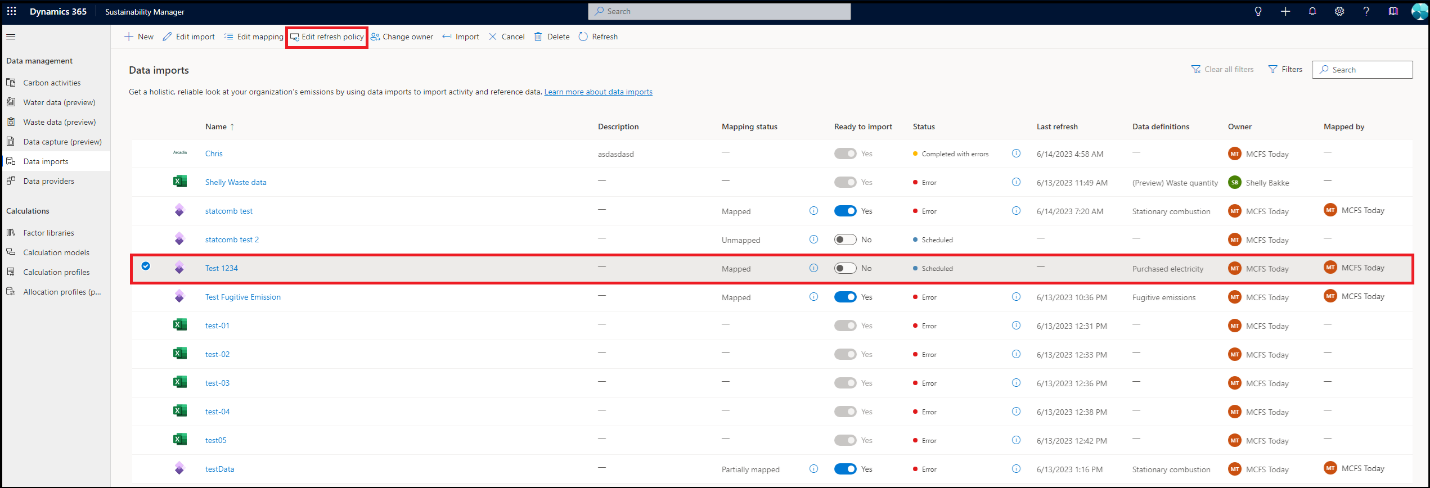Open Calculation models in sidebar
Viewport: 1430px width, 488px height.
pos(55,252)
